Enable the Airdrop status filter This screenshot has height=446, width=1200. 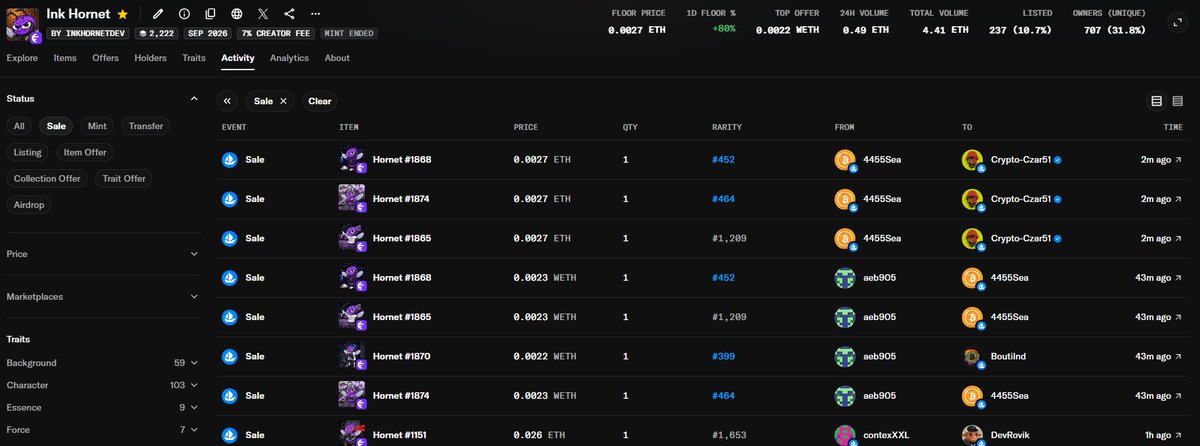point(28,204)
